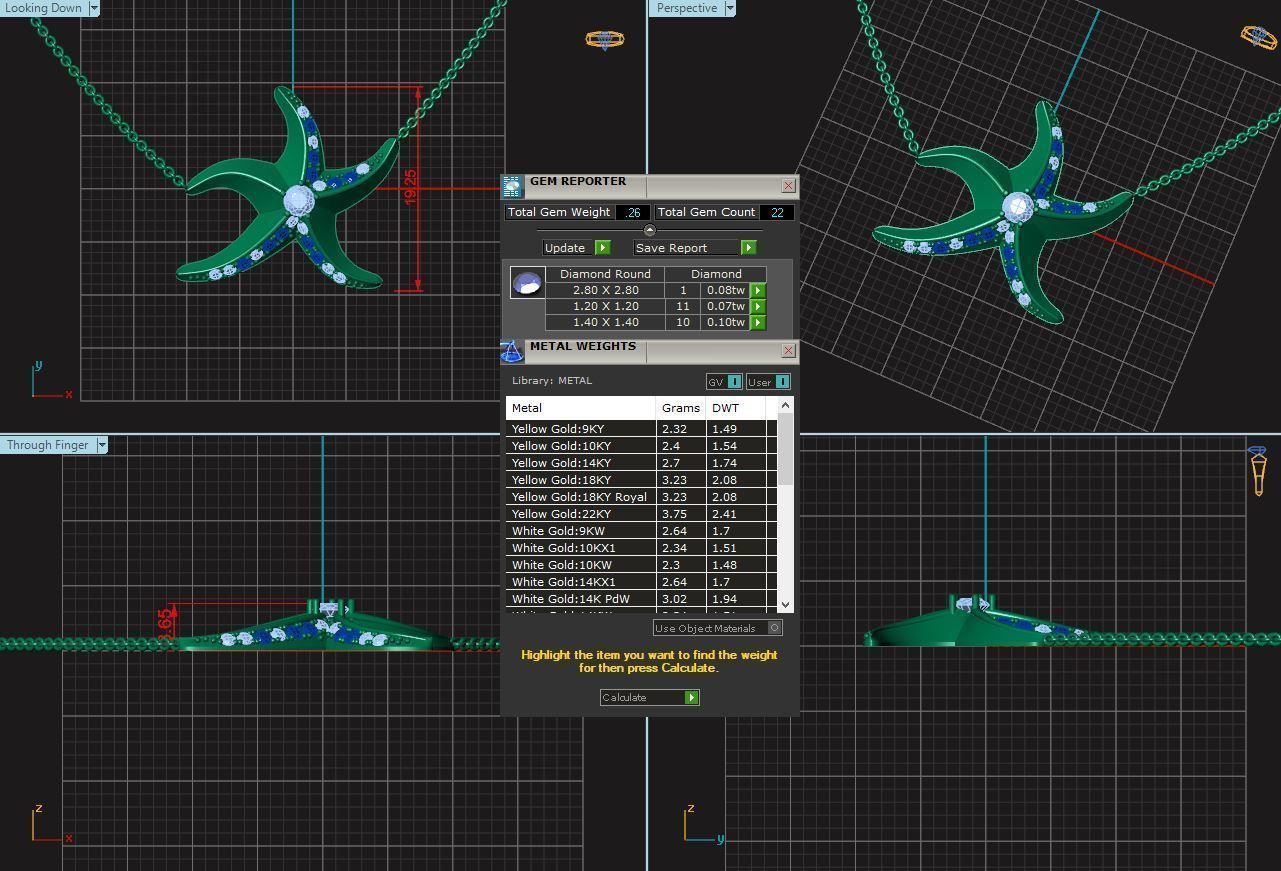Click green arrow for 2.80 X 2.80 diamond row
Screen dimensions: 1281x871
click(758, 290)
